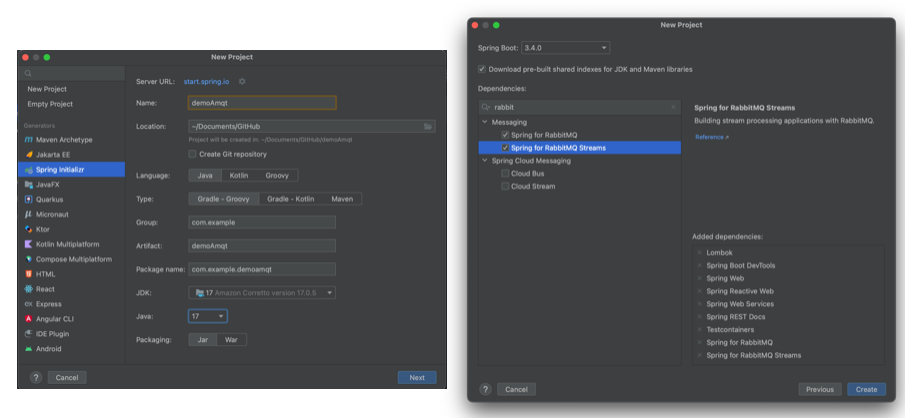Select the Jakarta EE generator icon

point(29,155)
